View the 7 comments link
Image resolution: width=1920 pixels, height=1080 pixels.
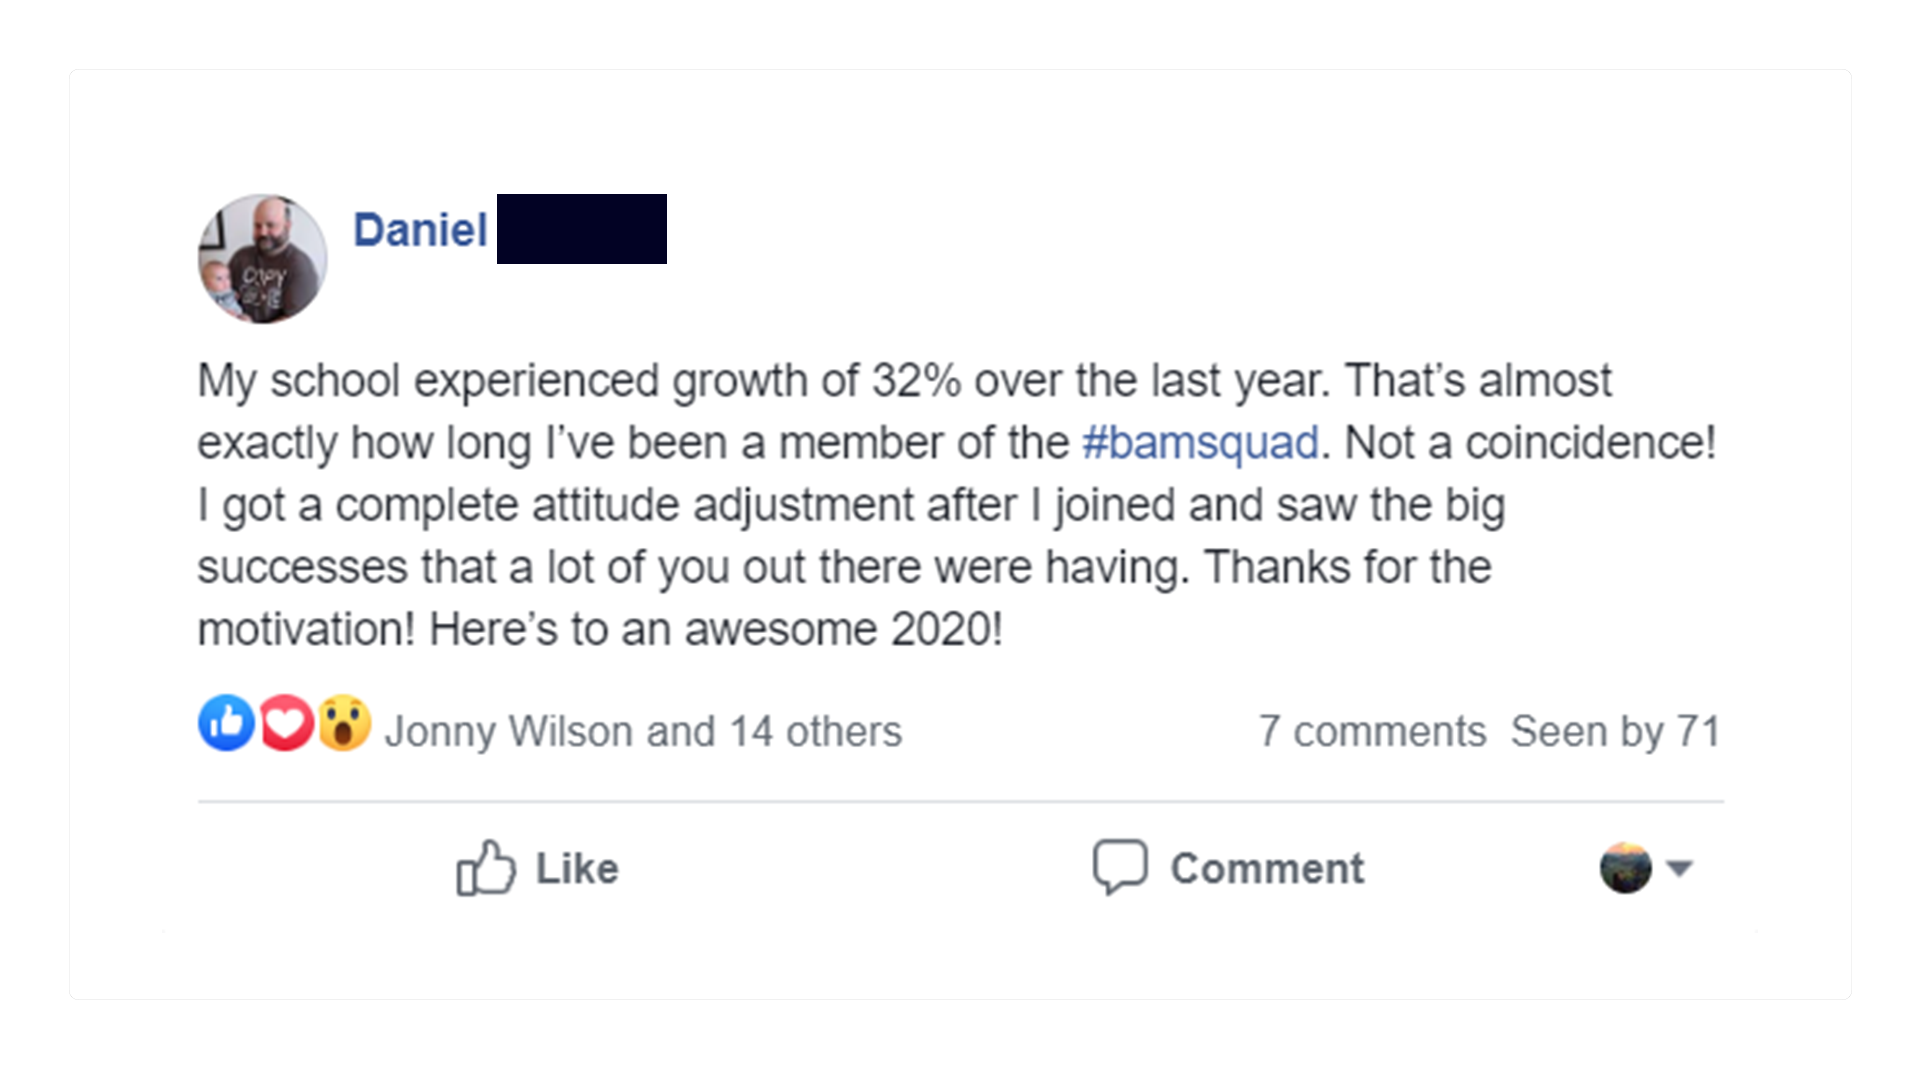[1372, 731]
